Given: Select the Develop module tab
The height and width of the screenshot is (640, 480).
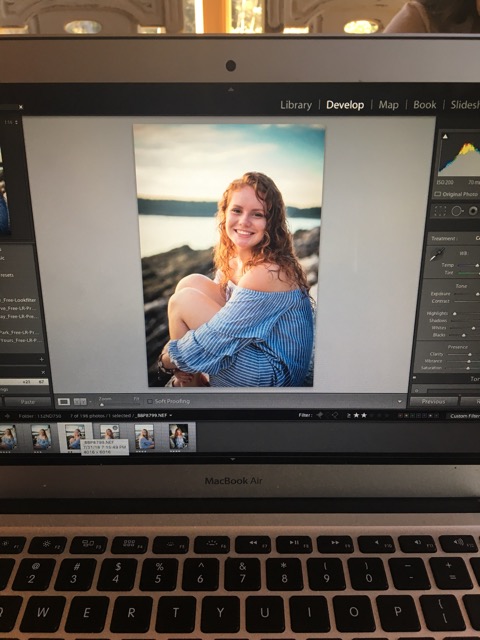Looking at the screenshot, I should [x=345, y=105].
